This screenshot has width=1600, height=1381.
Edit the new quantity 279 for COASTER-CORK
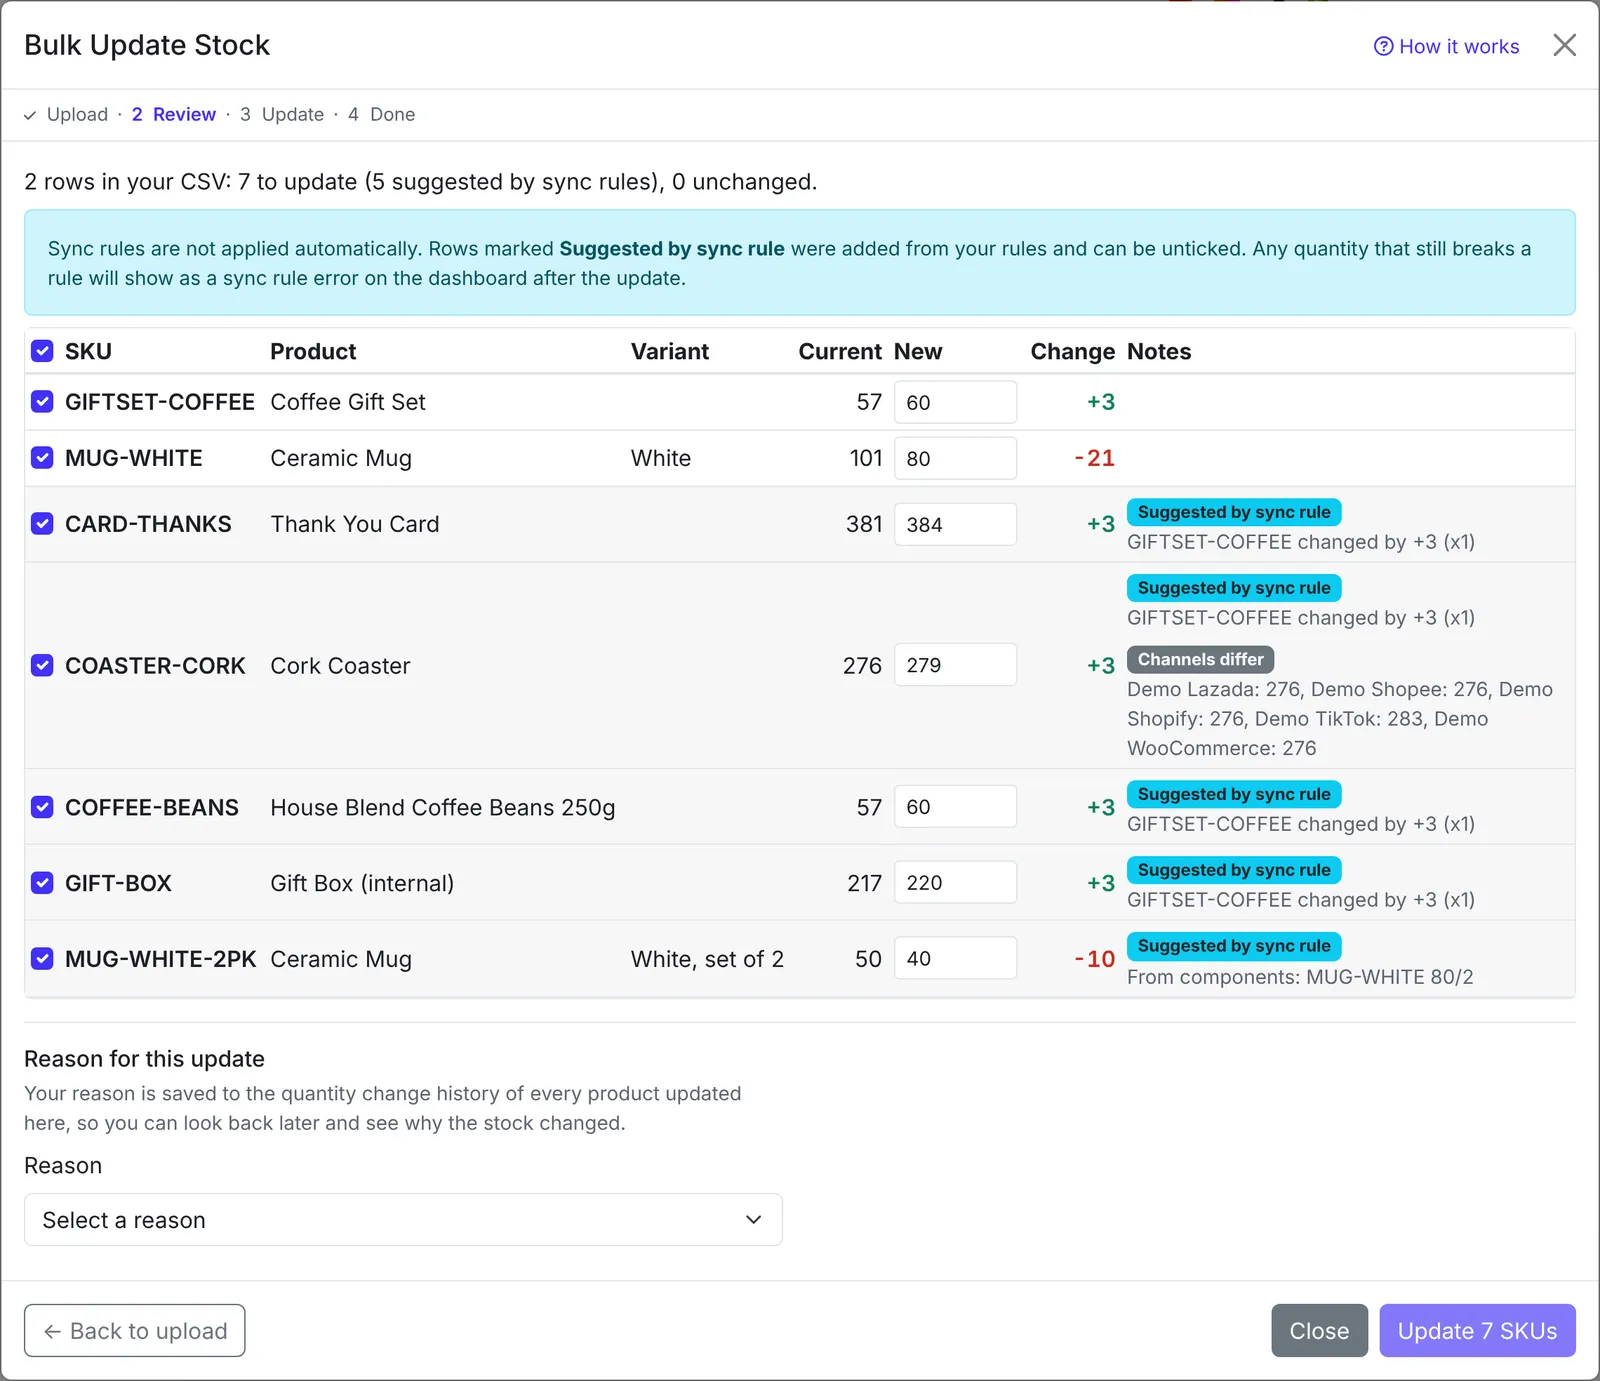(x=955, y=665)
